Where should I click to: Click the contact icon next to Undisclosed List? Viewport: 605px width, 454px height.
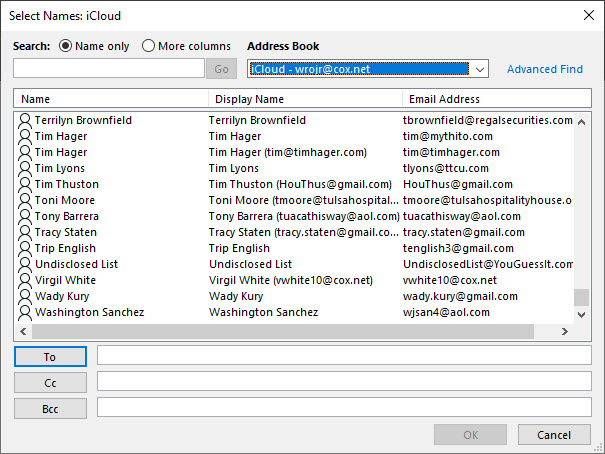pyautogui.click(x=25, y=264)
